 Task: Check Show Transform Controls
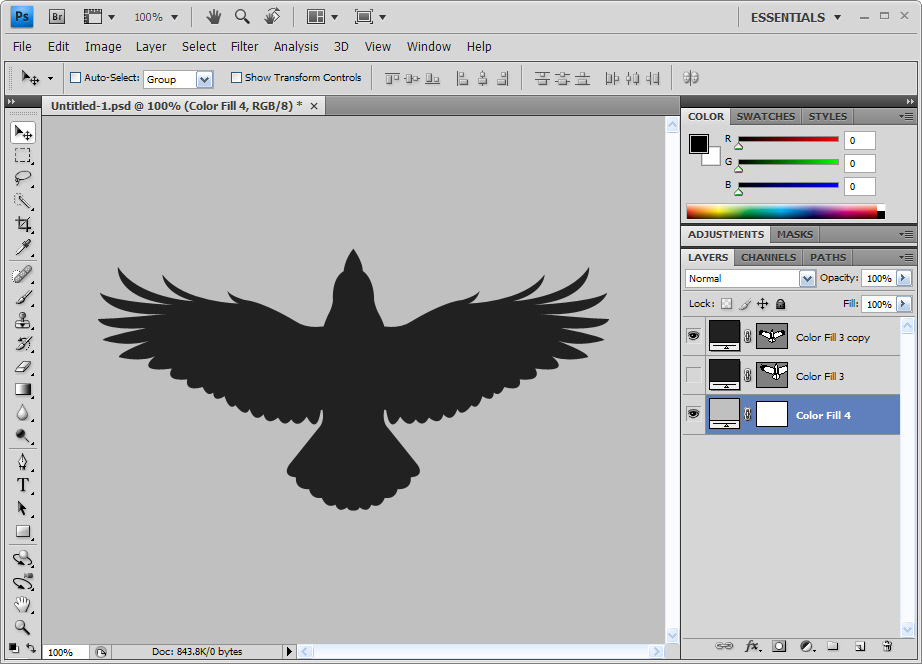pyautogui.click(x=236, y=78)
